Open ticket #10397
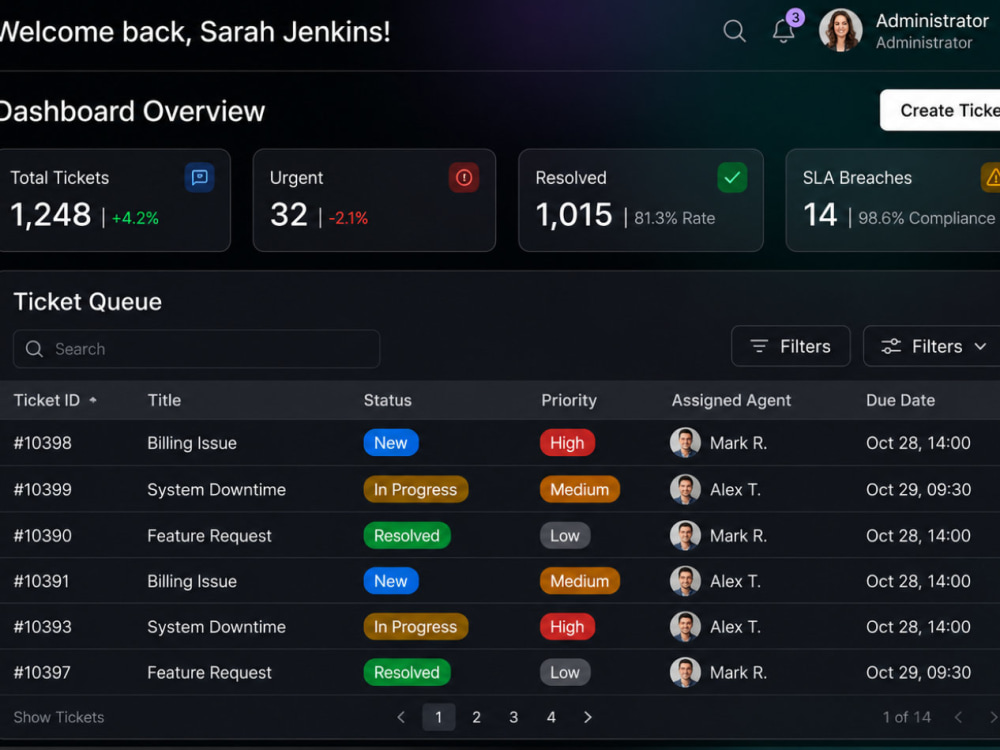This screenshot has height=750, width=1000. click(x=42, y=672)
